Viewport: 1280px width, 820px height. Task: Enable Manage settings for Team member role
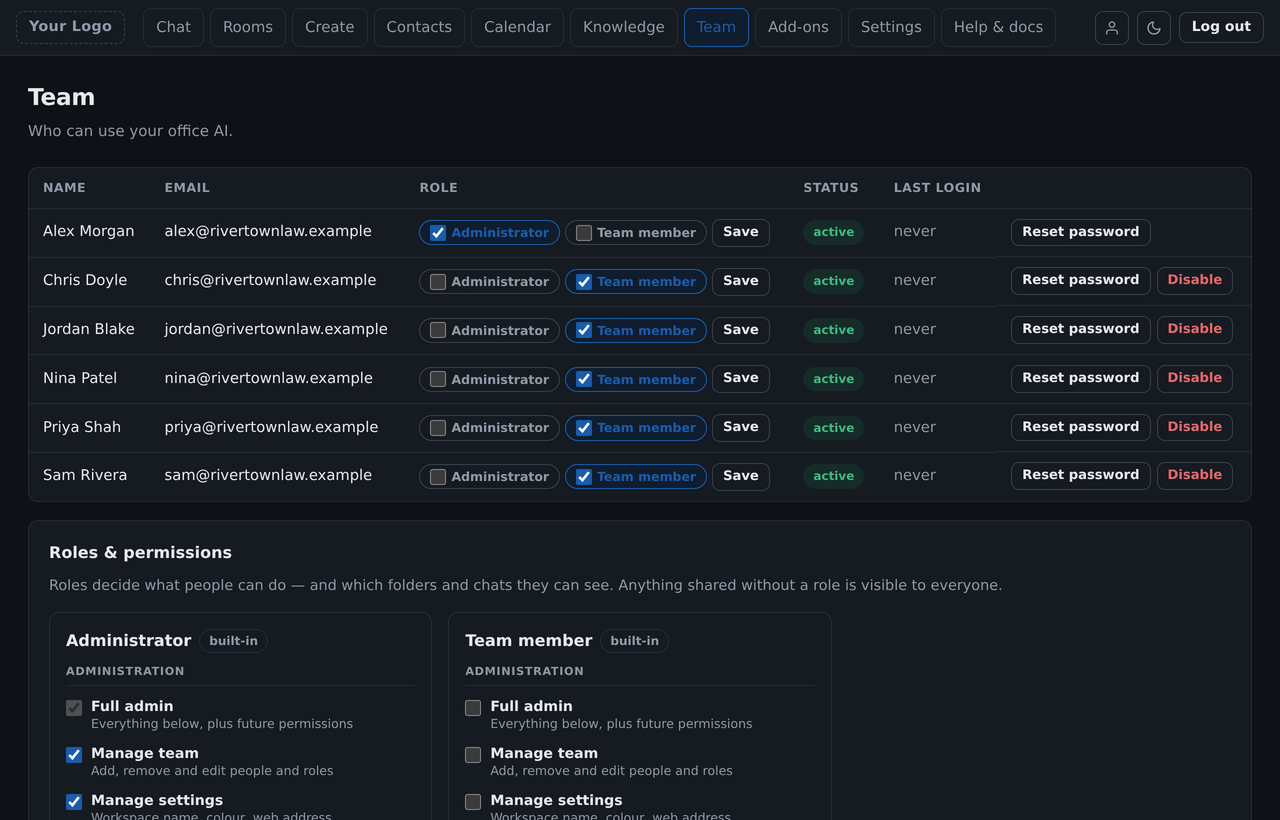pos(473,802)
